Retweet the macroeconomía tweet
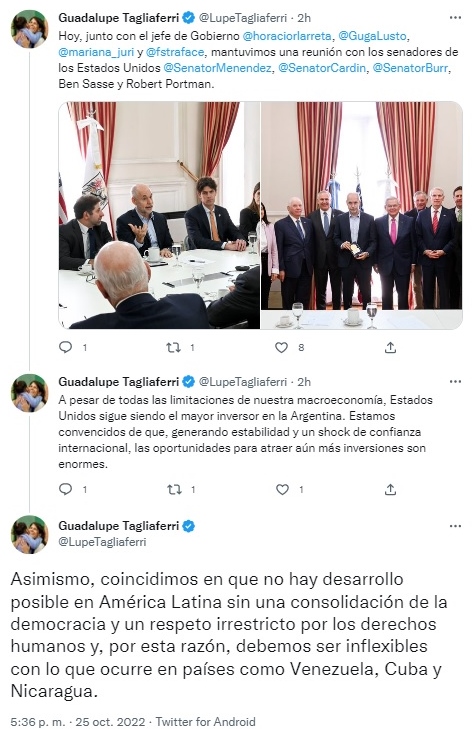 [x=174, y=490]
